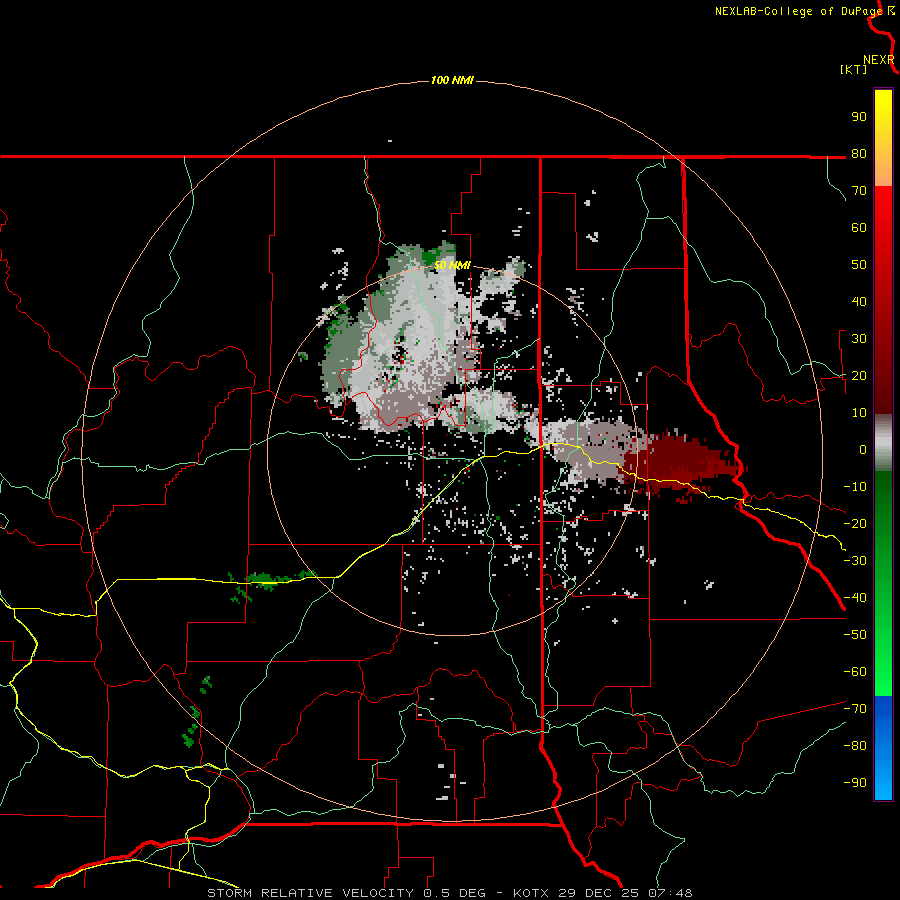Select the 50 value on velocity scale
The height and width of the screenshot is (900, 900).
859,265
